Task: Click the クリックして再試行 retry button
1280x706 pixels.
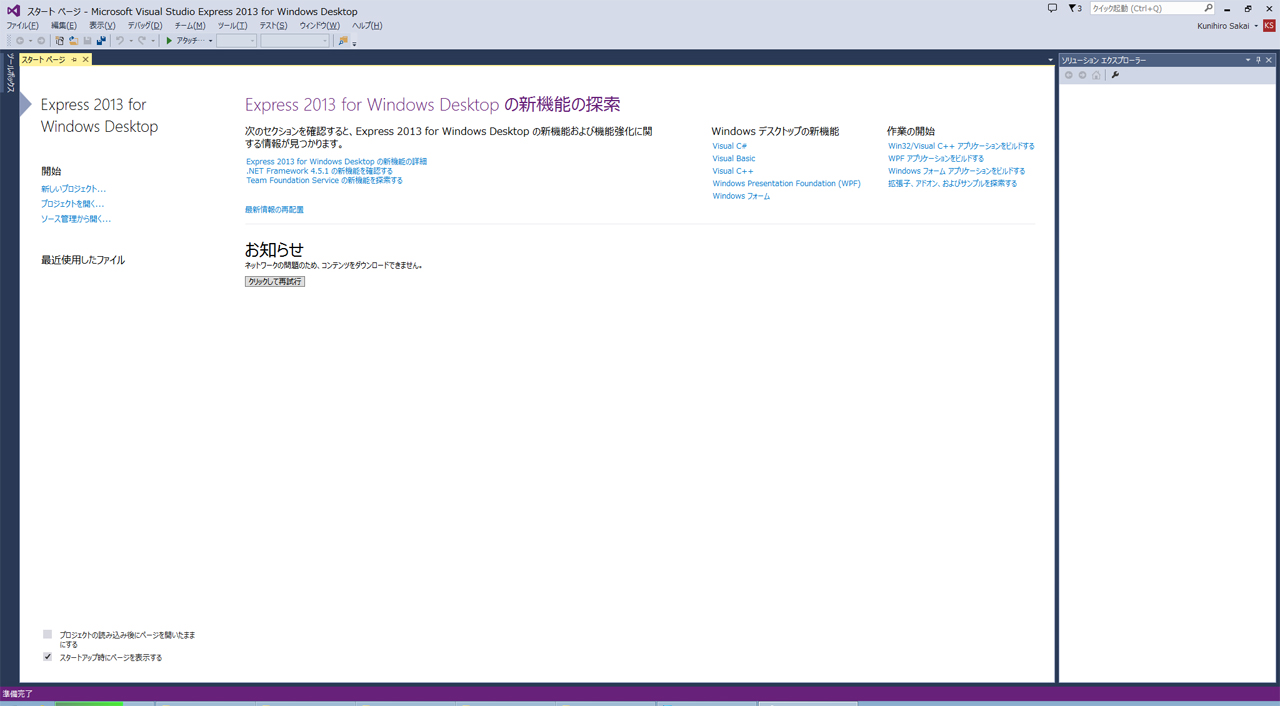Action: tap(275, 282)
